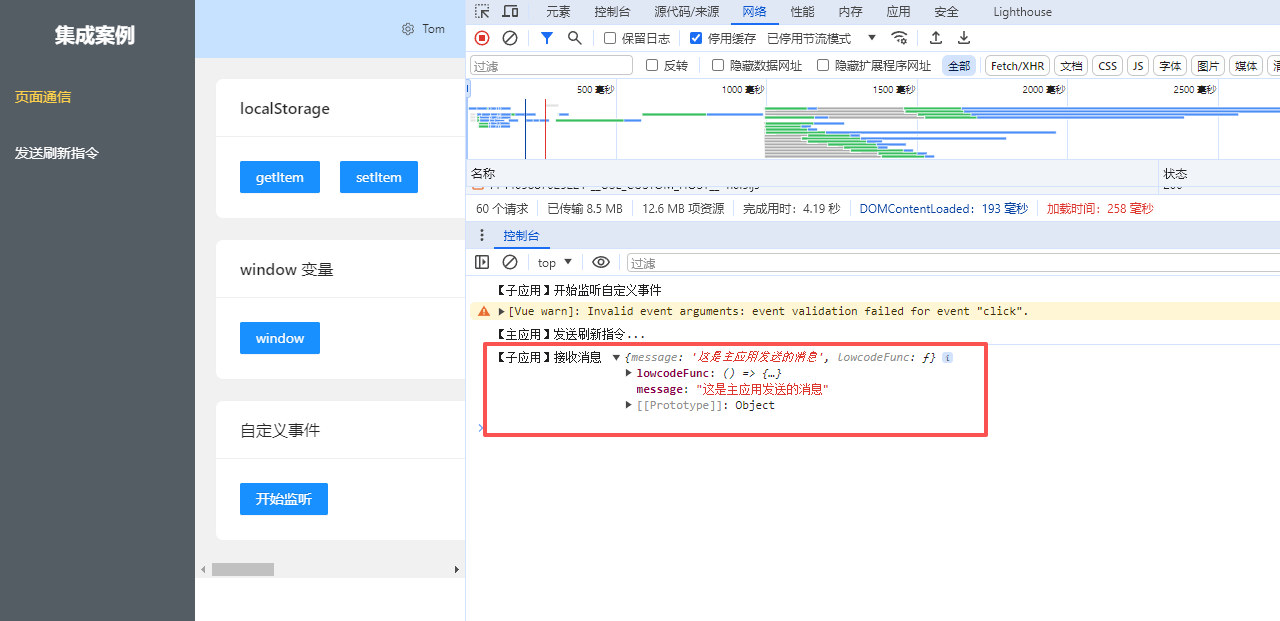
Task: Expand the Vue warn message
Action: pos(502,311)
